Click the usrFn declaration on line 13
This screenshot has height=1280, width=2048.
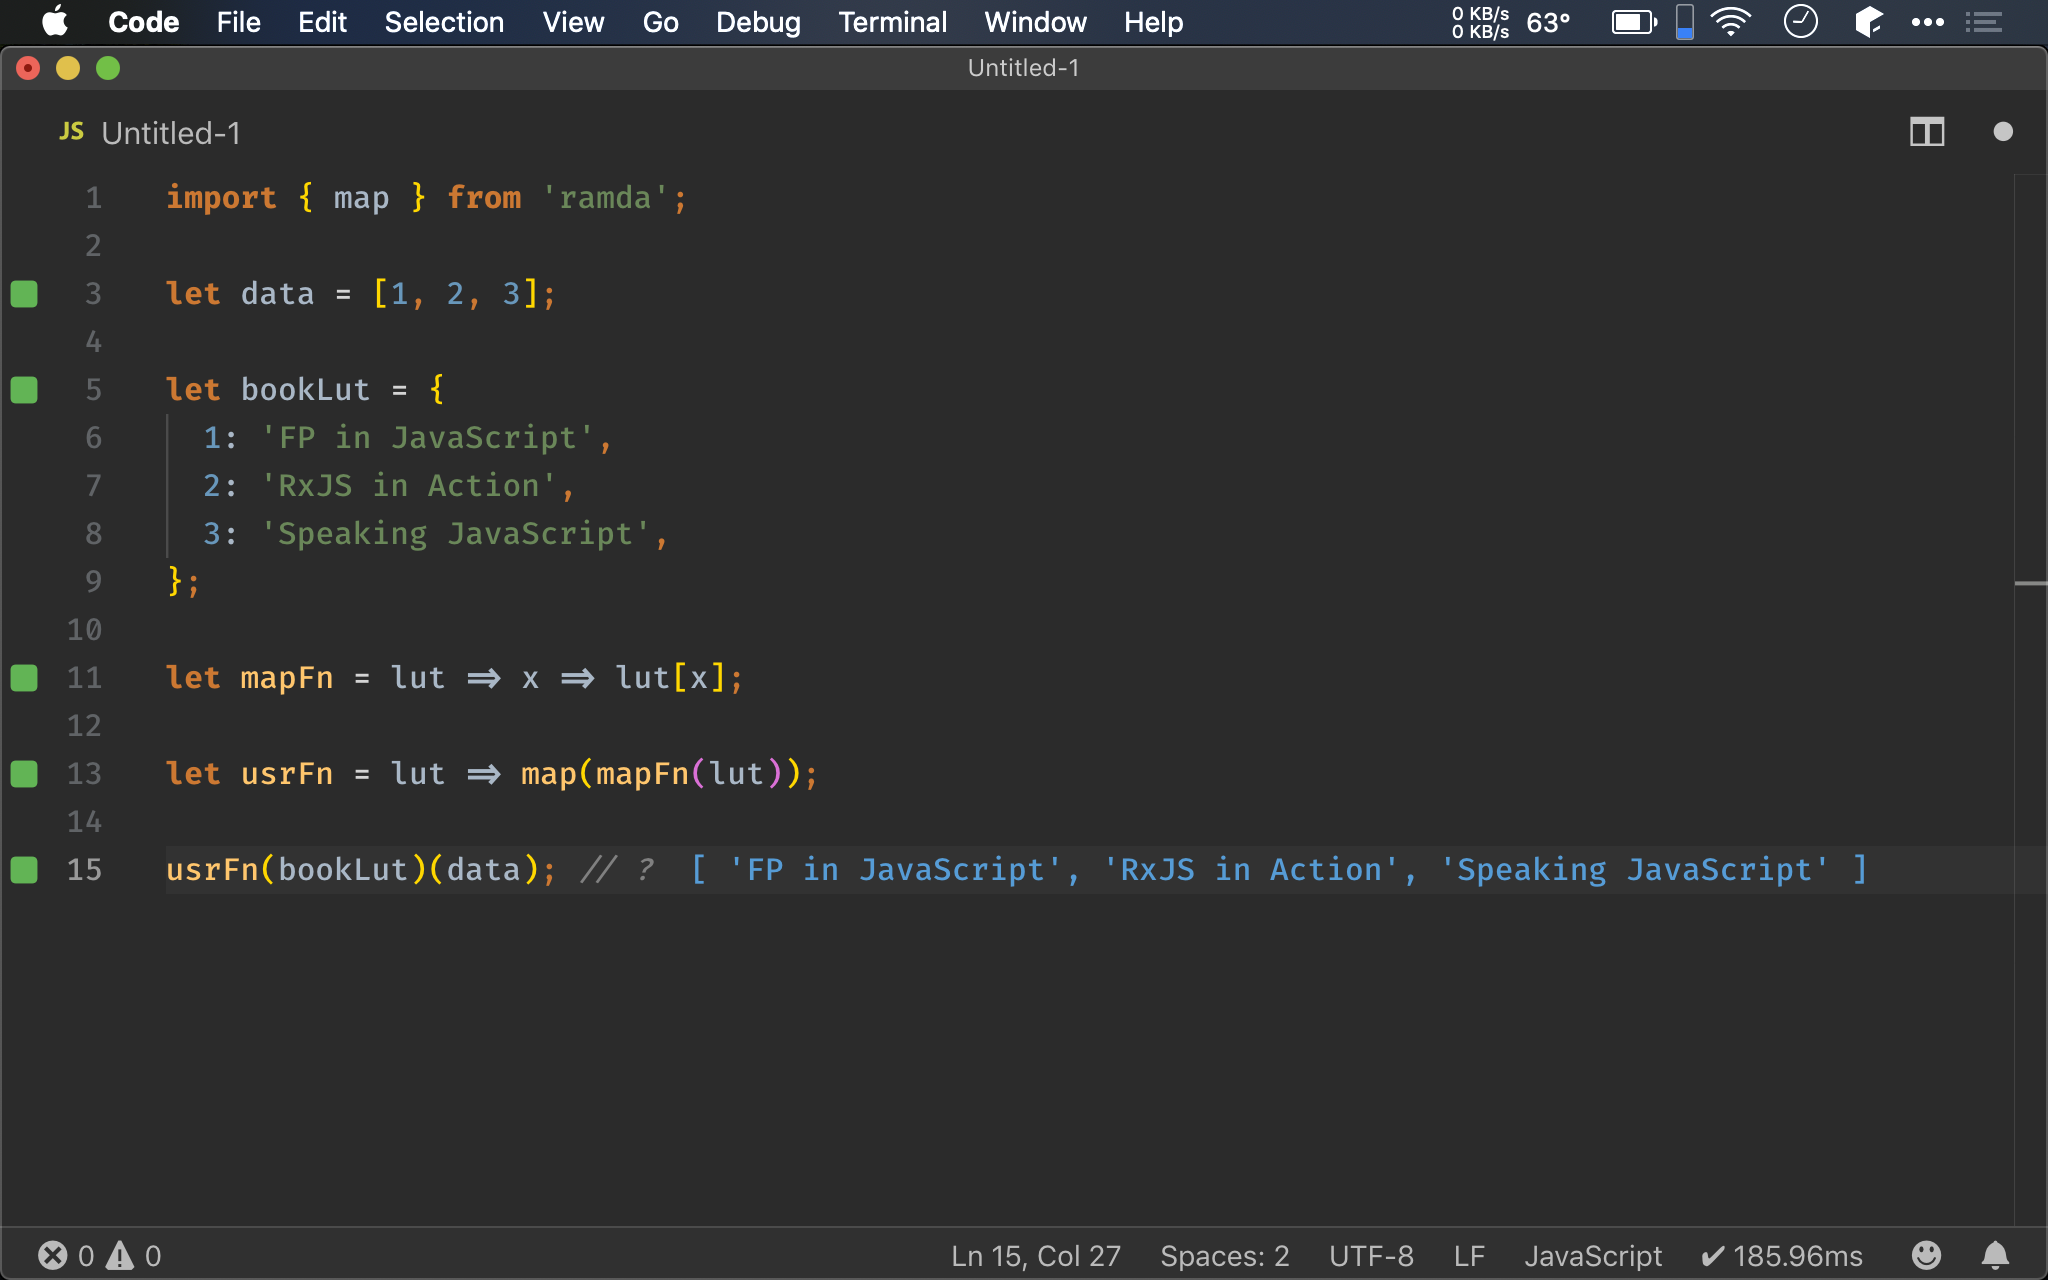pos(287,774)
